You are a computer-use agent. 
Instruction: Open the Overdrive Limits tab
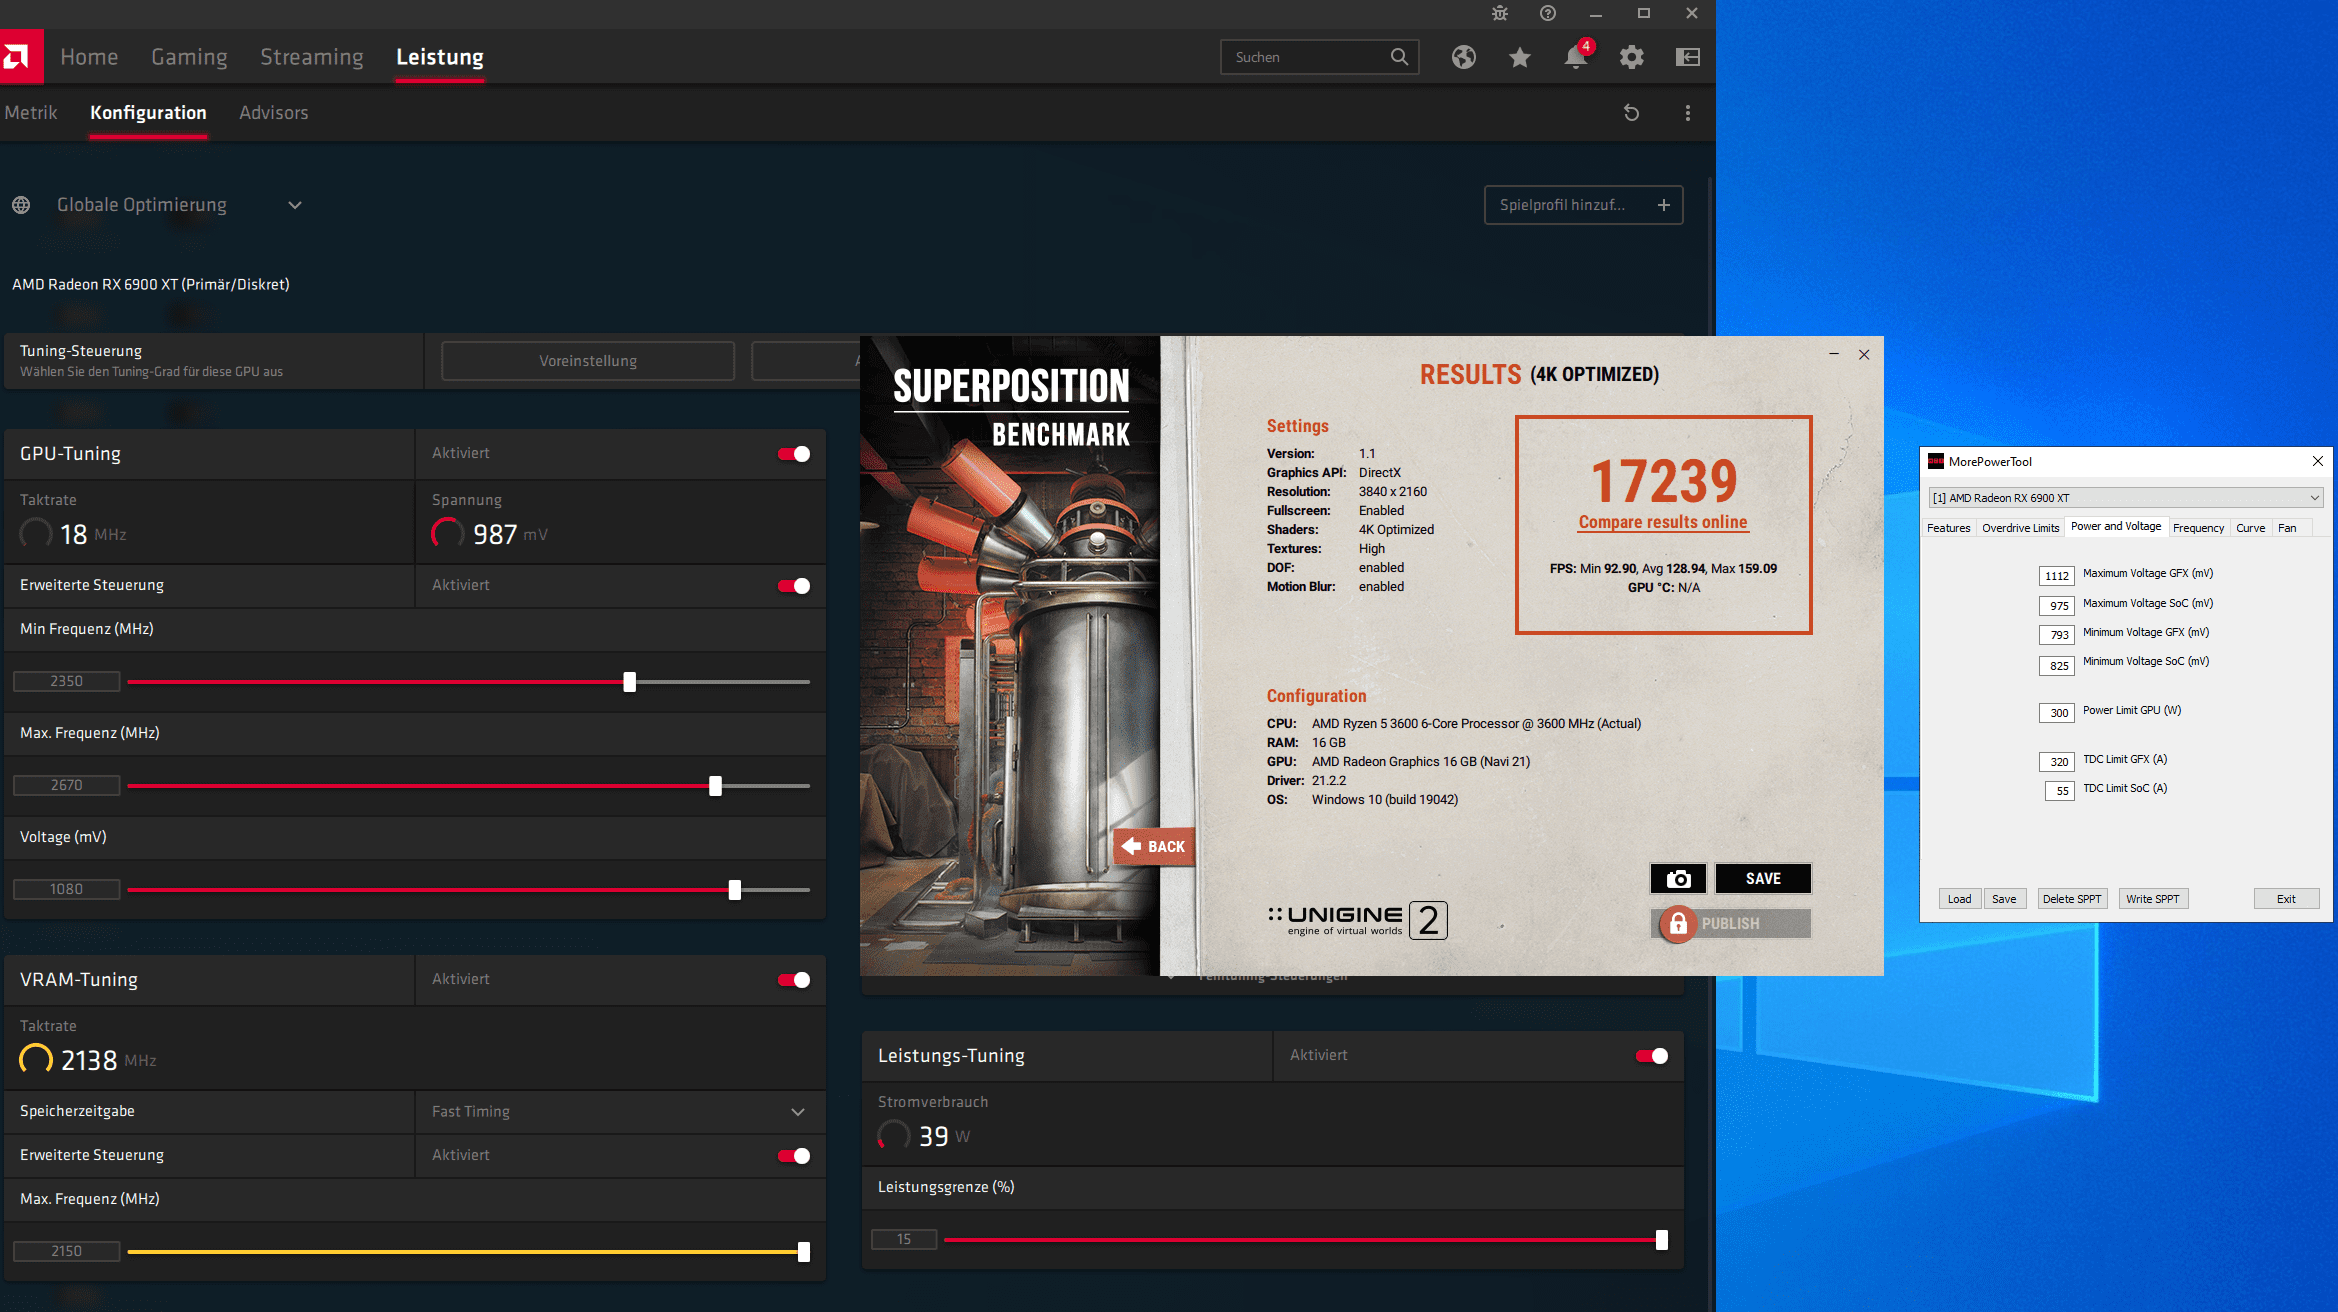[2020, 528]
